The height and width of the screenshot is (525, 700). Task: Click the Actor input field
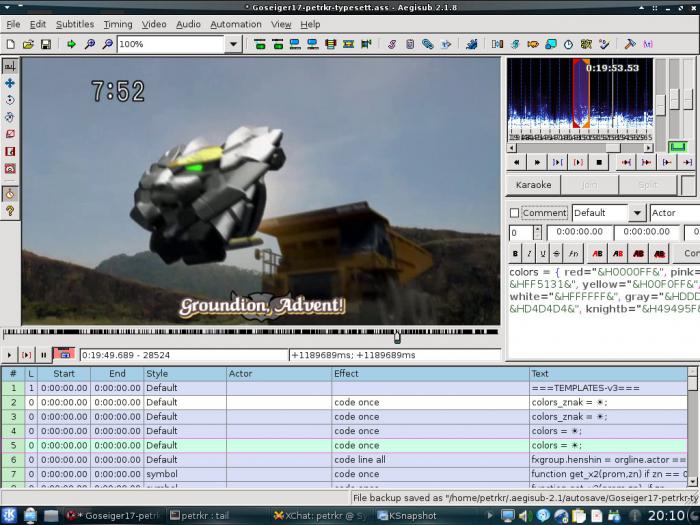pyautogui.click(x=675, y=213)
